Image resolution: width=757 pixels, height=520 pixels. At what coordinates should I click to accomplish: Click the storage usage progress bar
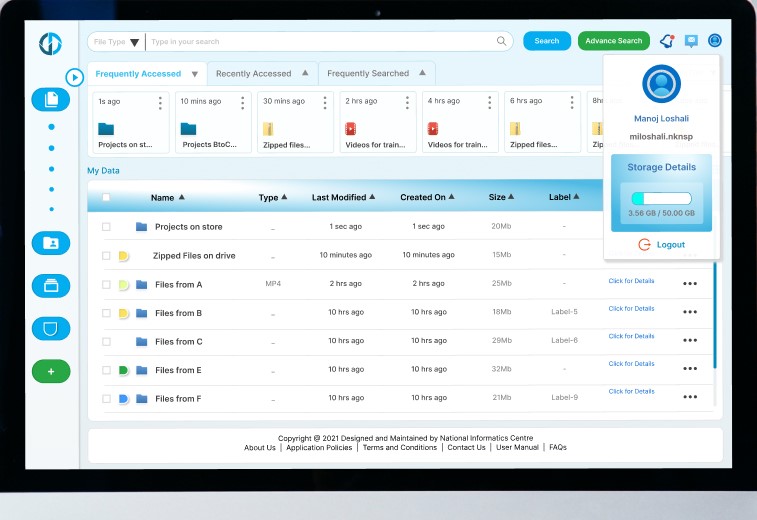point(661,198)
